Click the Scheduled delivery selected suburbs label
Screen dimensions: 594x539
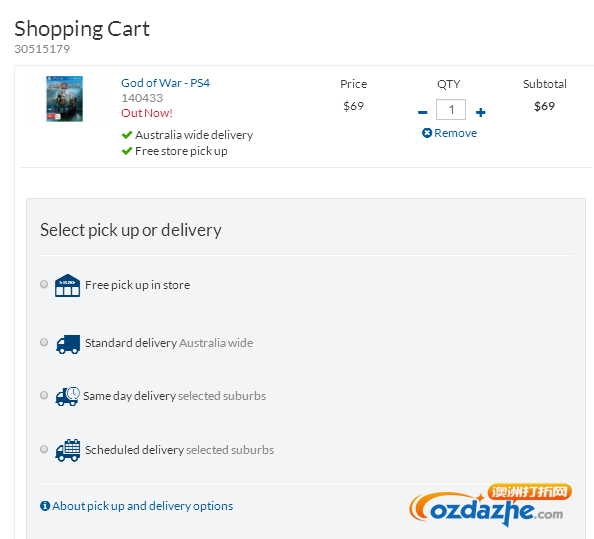(x=180, y=450)
